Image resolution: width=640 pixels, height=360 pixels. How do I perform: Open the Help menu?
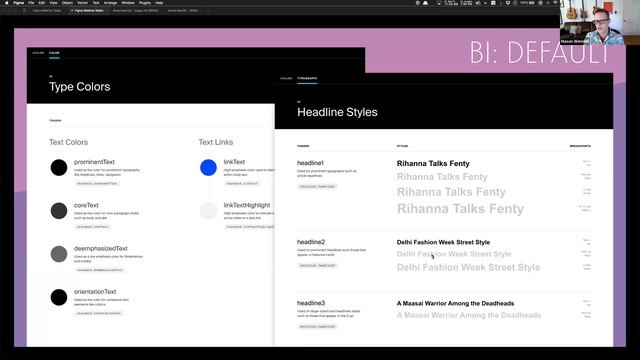point(159,2)
